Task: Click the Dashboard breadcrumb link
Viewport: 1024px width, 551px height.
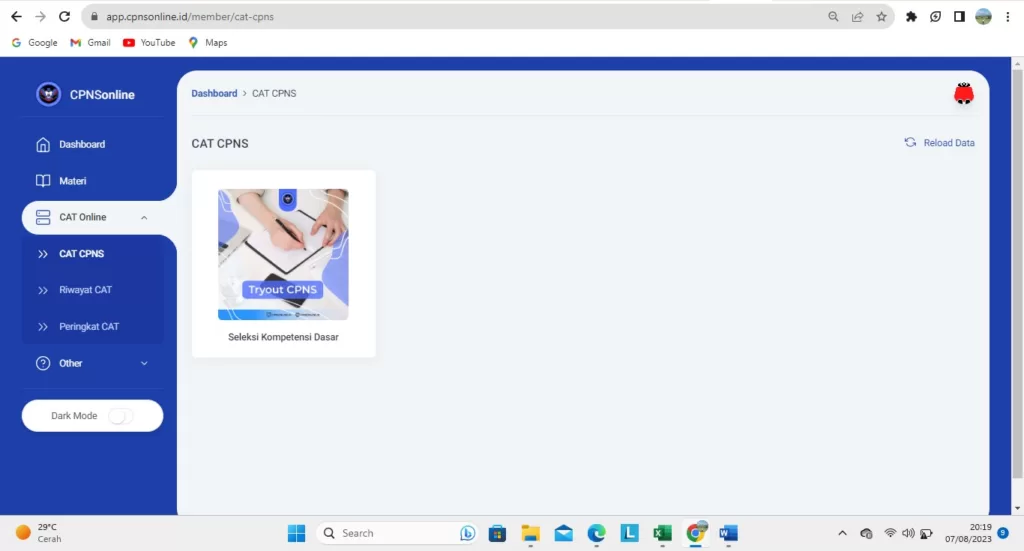Action: [214, 93]
